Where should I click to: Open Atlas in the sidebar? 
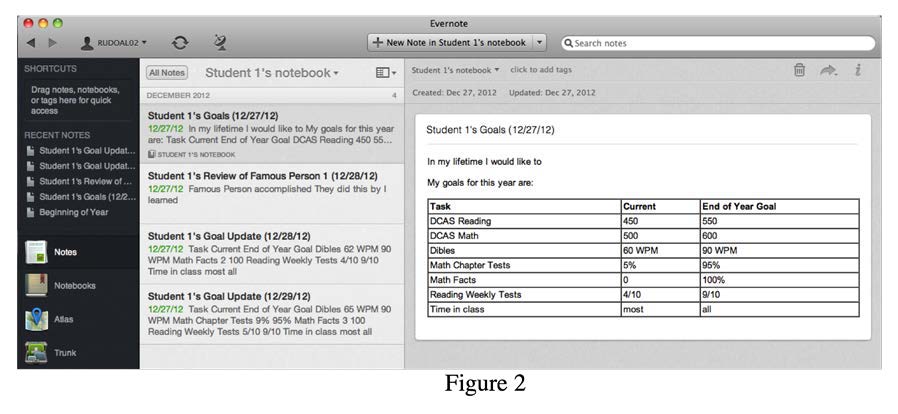78,319
